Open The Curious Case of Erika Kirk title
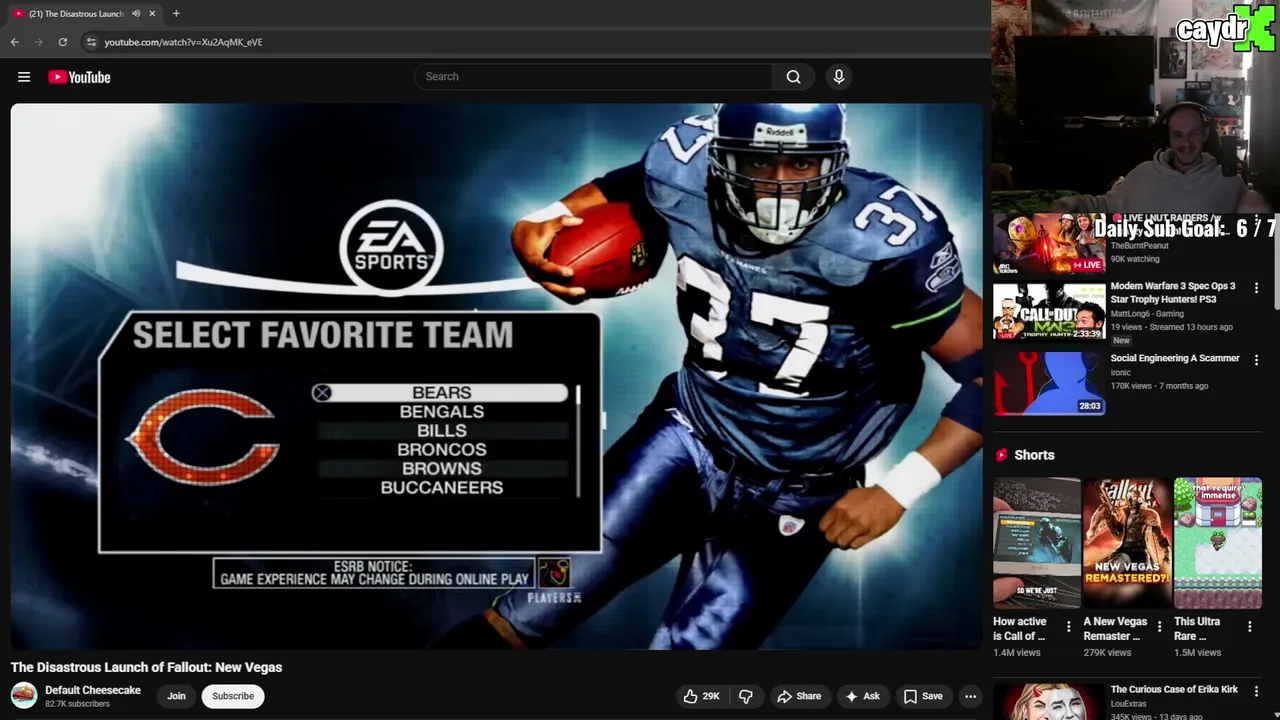Viewport: 1280px width, 720px height. click(1174, 689)
